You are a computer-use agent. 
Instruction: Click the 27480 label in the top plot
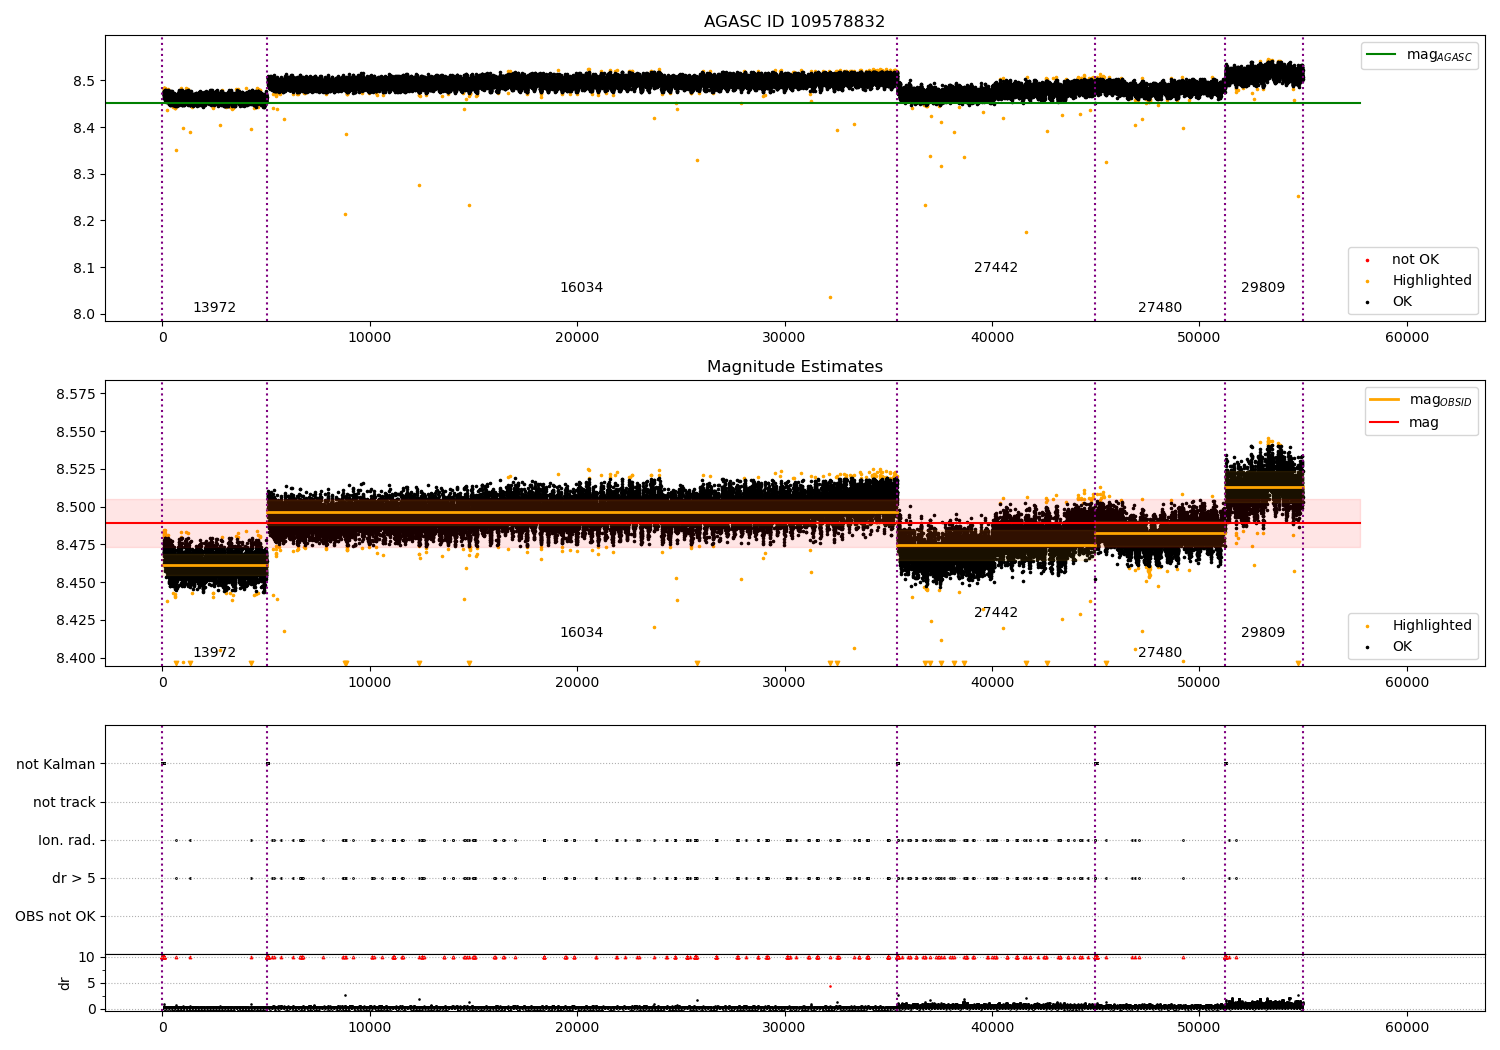tap(1160, 308)
